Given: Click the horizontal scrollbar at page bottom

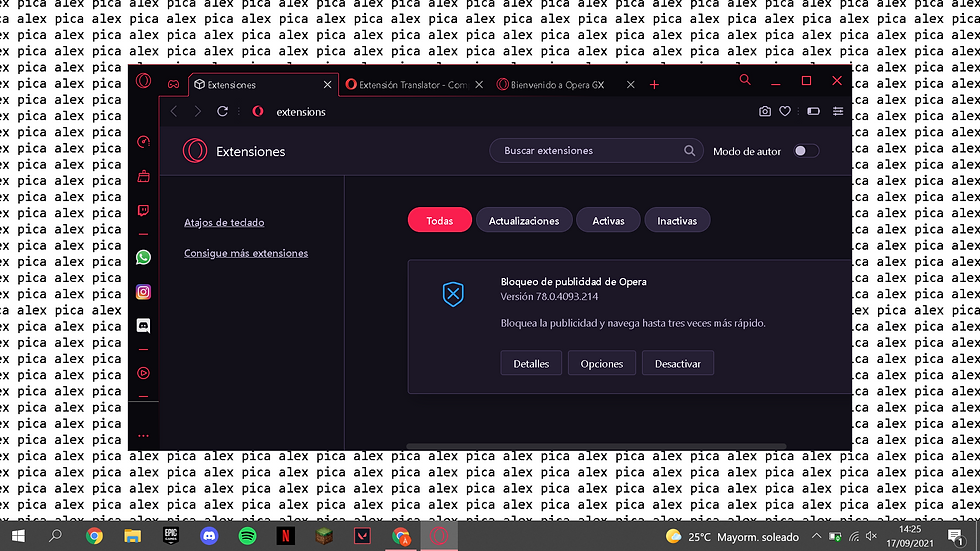Looking at the screenshot, I should (x=596, y=446).
